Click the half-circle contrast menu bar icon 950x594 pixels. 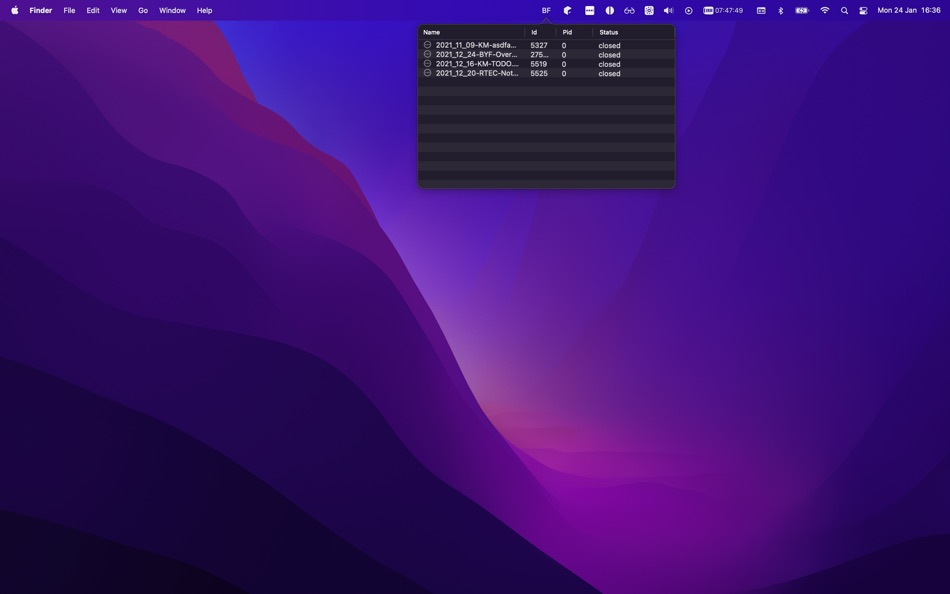click(610, 10)
